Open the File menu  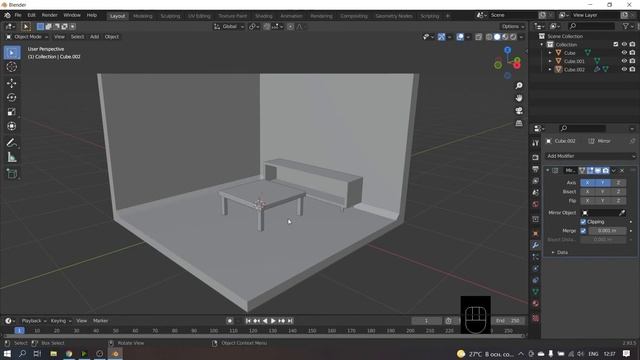pyautogui.click(x=18, y=15)
